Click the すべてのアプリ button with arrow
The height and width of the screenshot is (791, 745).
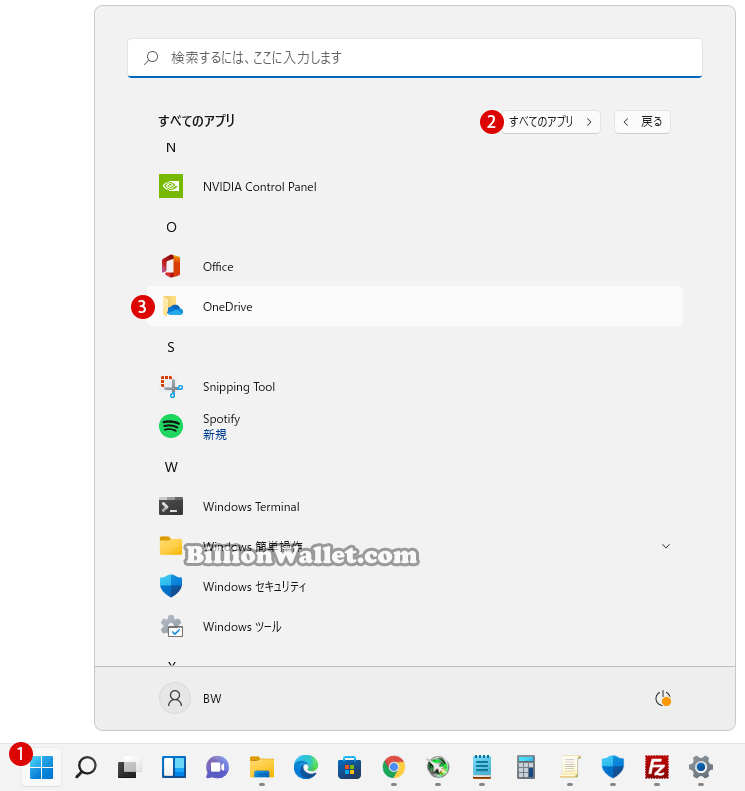[551, 122]
